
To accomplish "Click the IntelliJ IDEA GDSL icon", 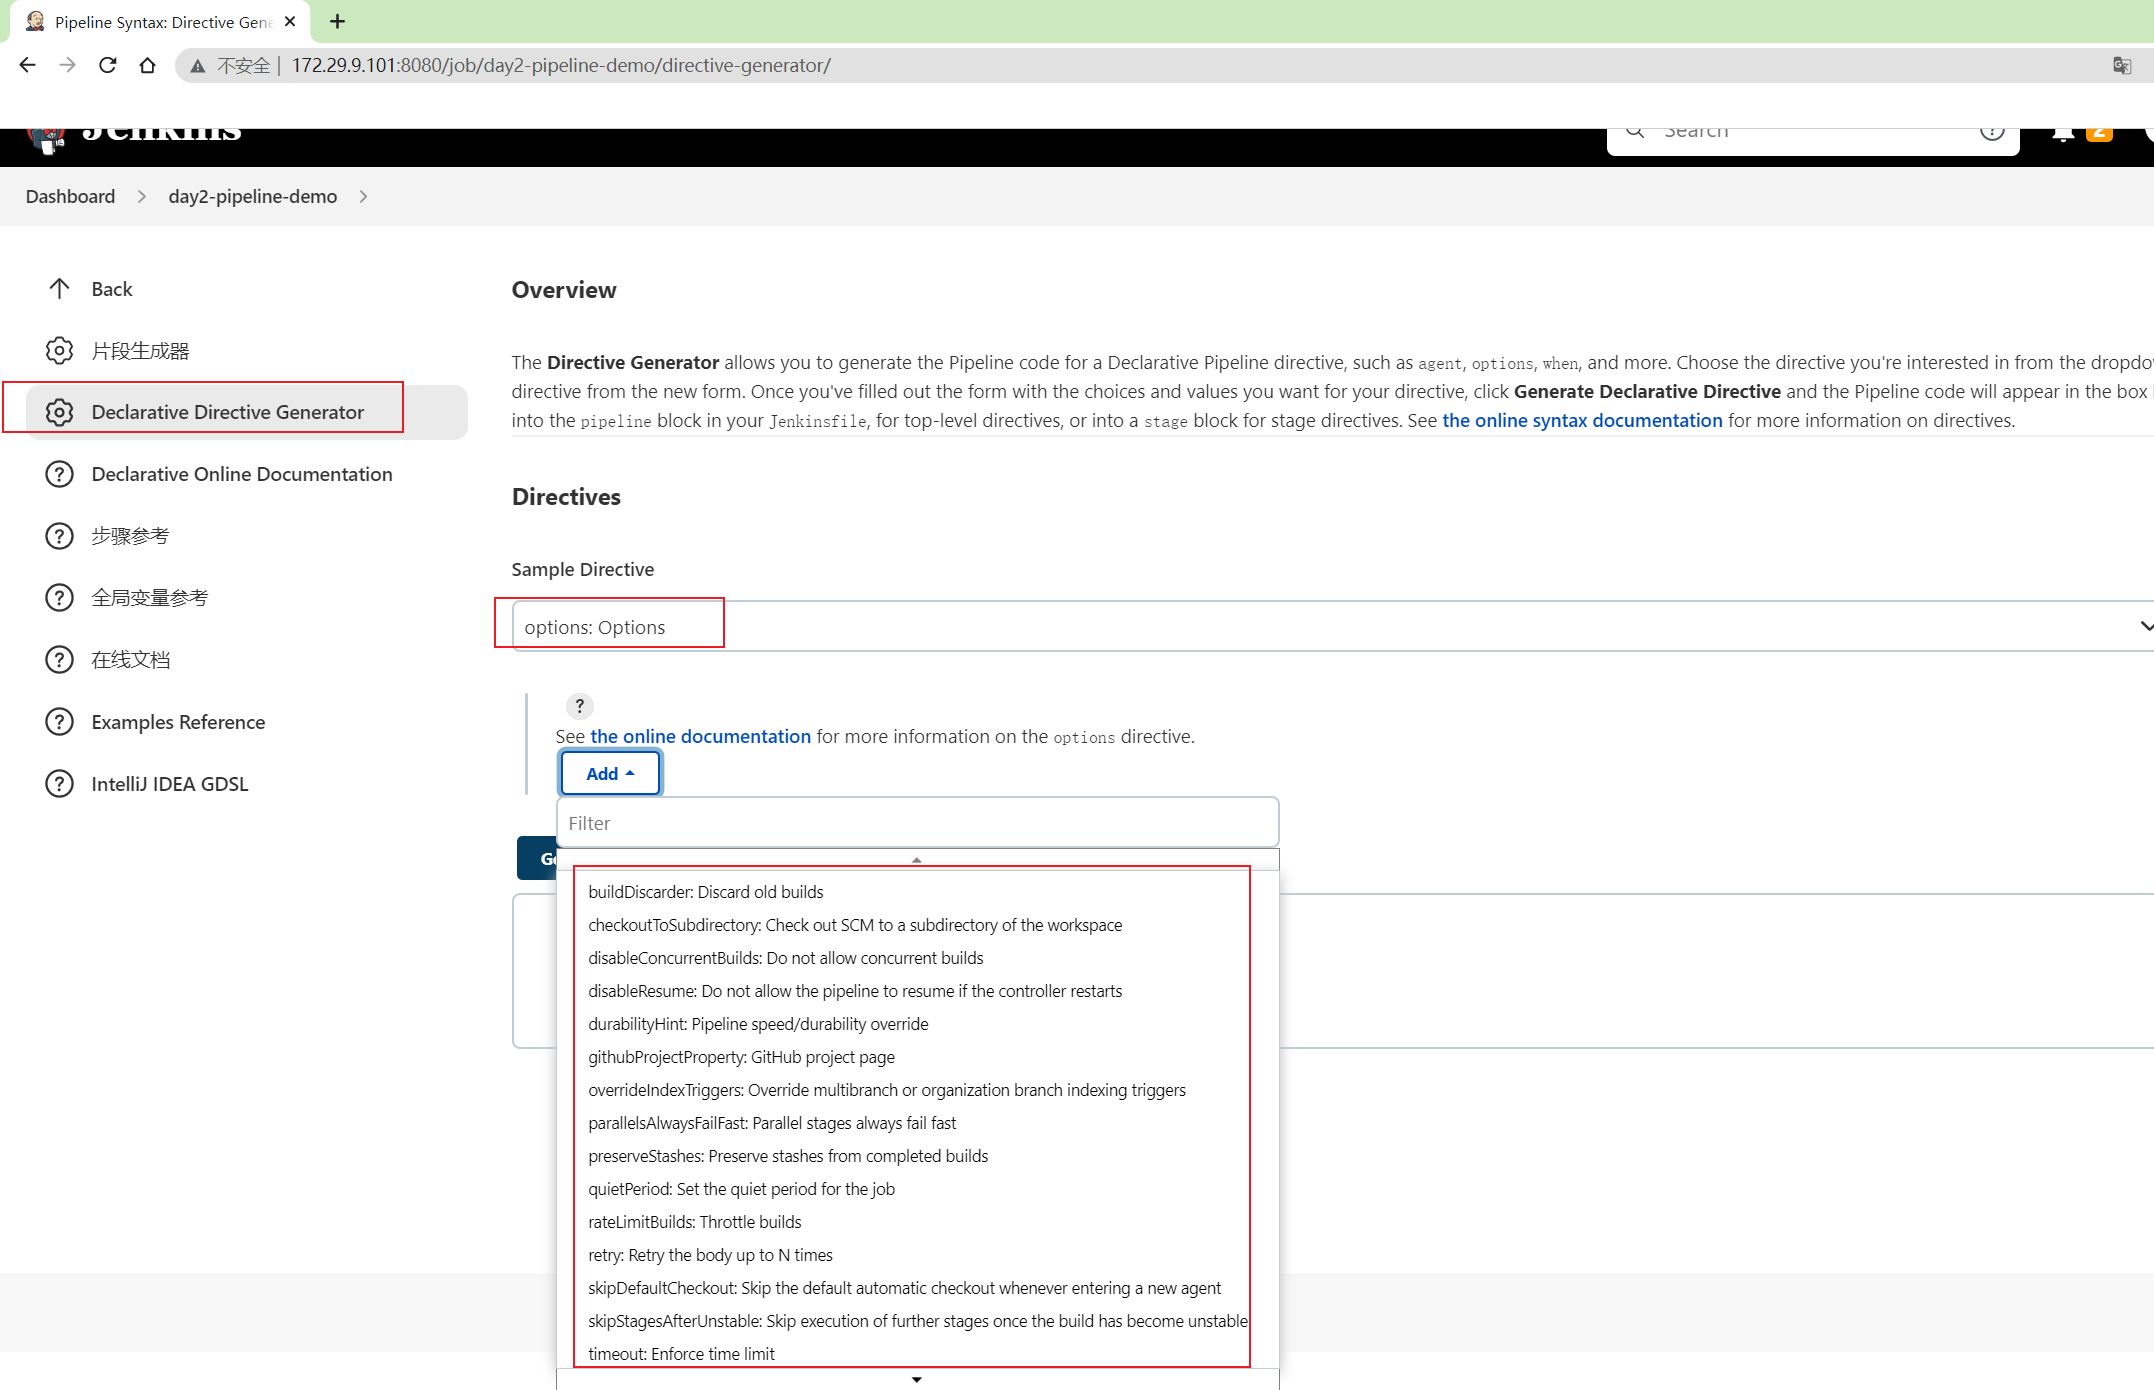I will 57,784.
